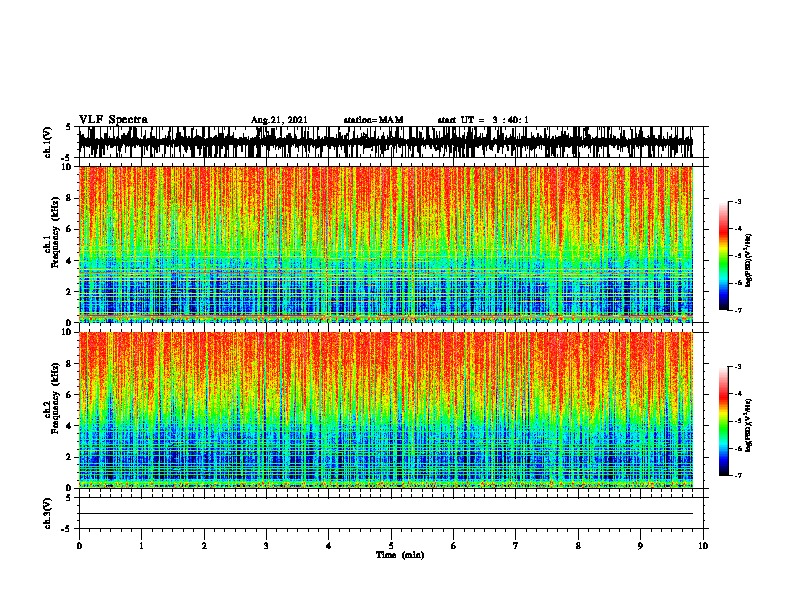Click inside the ch.1 frequency spectrogram panel
Screen dimensions: 792x612
[x=386, y=244]
